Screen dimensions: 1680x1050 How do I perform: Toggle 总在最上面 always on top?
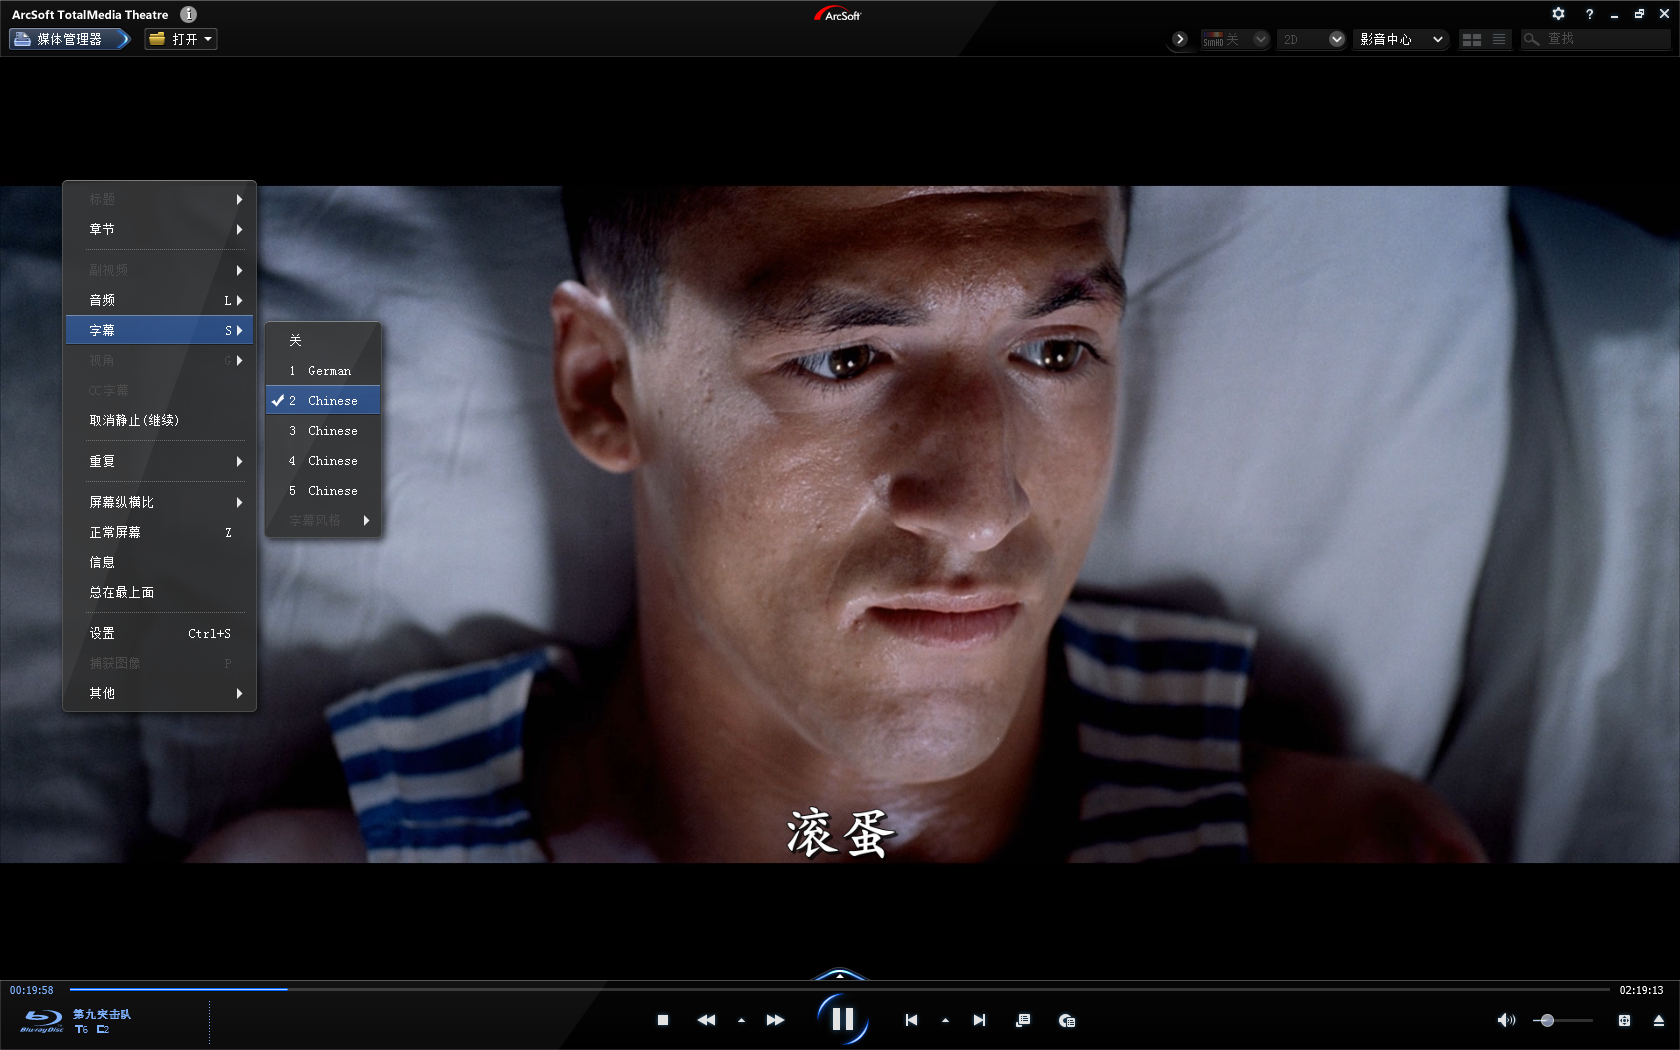pyautogui.click(x=160, y=592)
